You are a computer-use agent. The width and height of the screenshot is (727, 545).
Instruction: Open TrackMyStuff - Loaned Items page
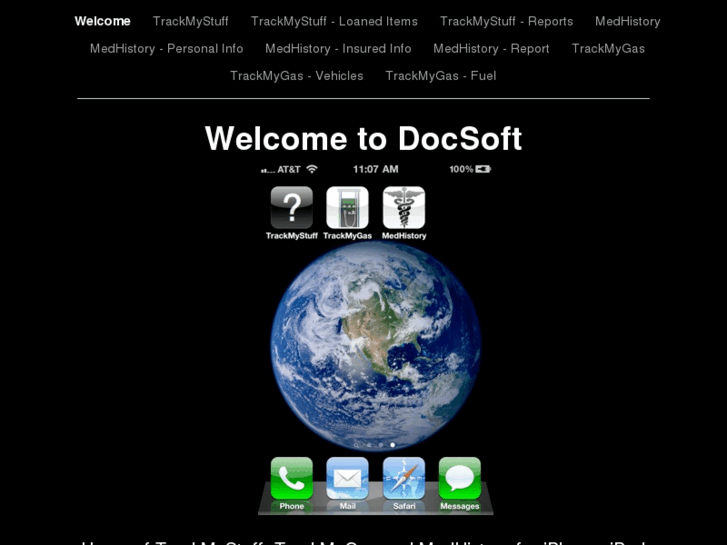(334, 21)
